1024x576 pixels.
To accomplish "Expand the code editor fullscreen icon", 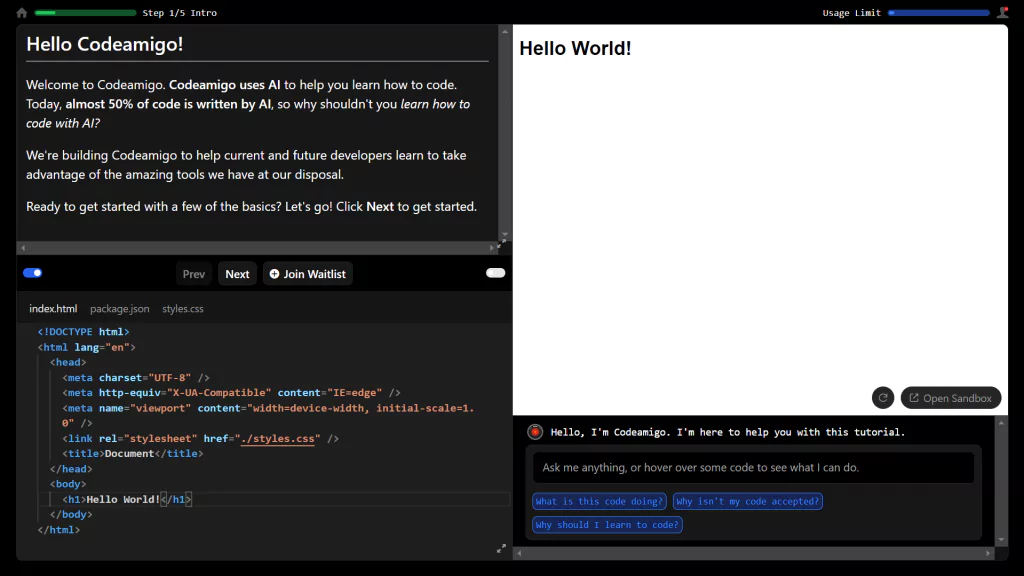I will coord(501,549).
